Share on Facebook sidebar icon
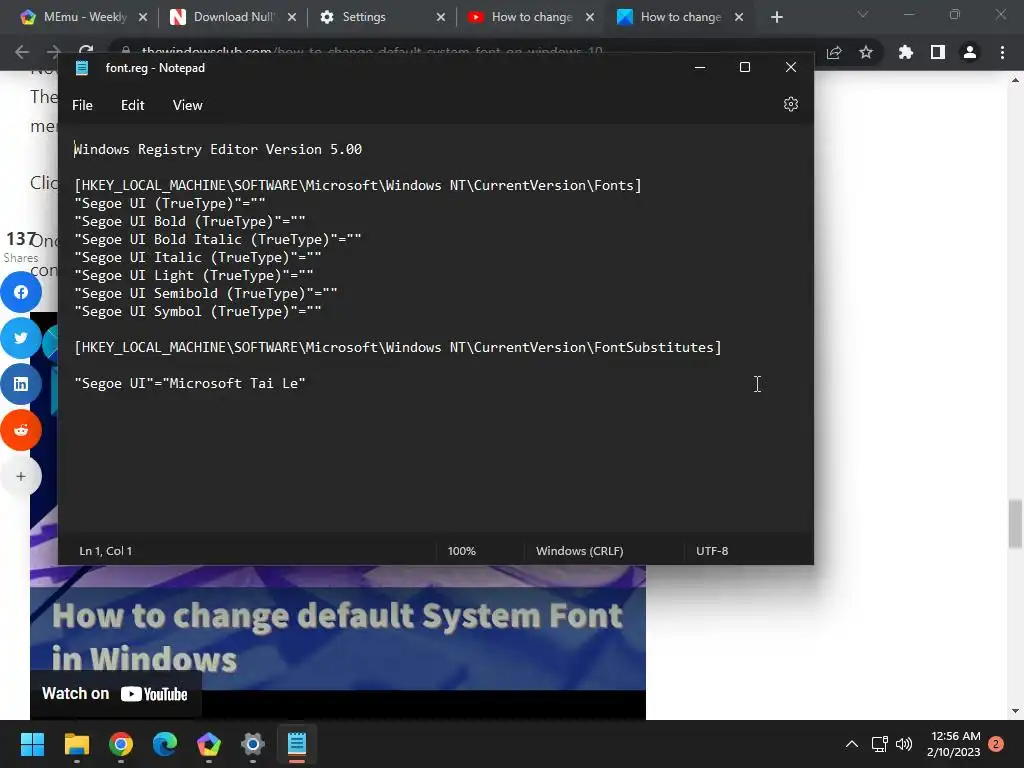Viewport: 1024px width, 768px height. pyautogui.click(x=21, y=292)
